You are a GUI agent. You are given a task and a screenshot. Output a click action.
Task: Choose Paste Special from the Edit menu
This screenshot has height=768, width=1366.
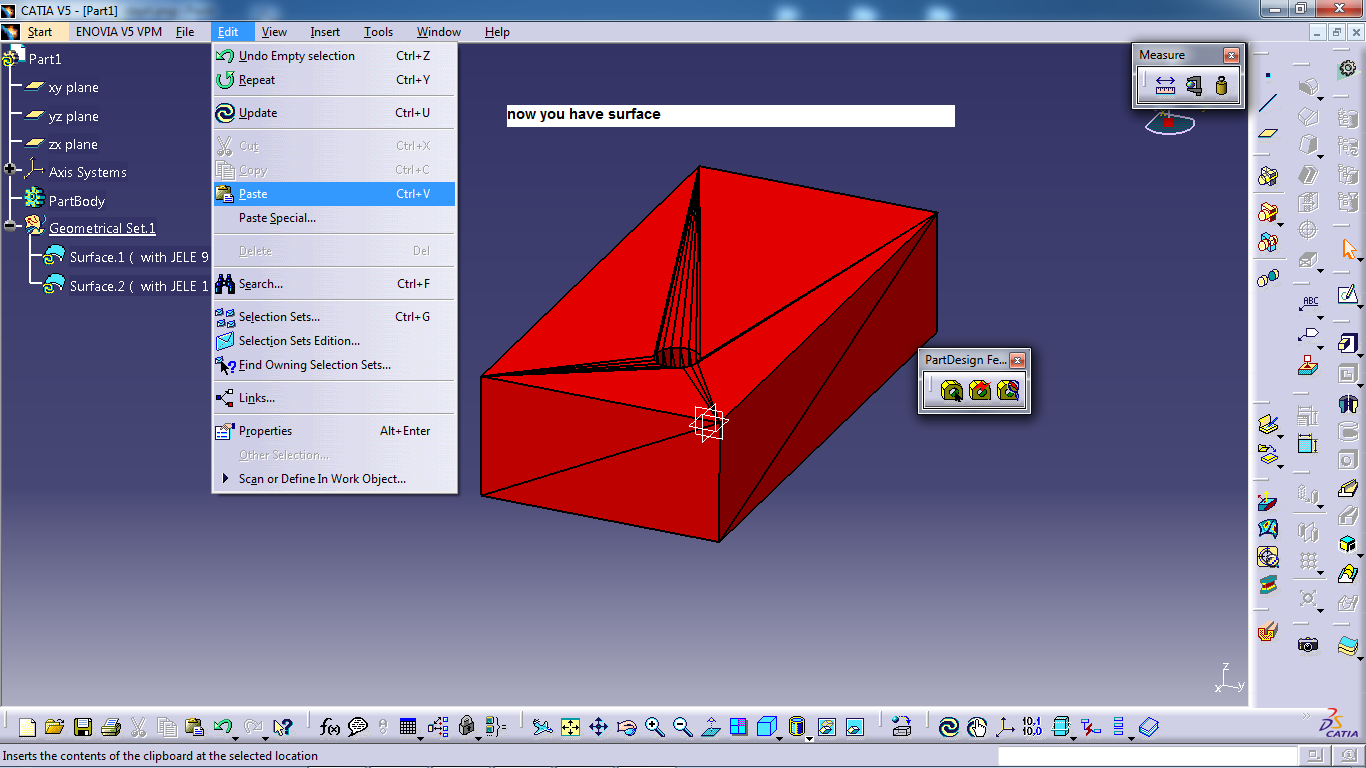334,218
